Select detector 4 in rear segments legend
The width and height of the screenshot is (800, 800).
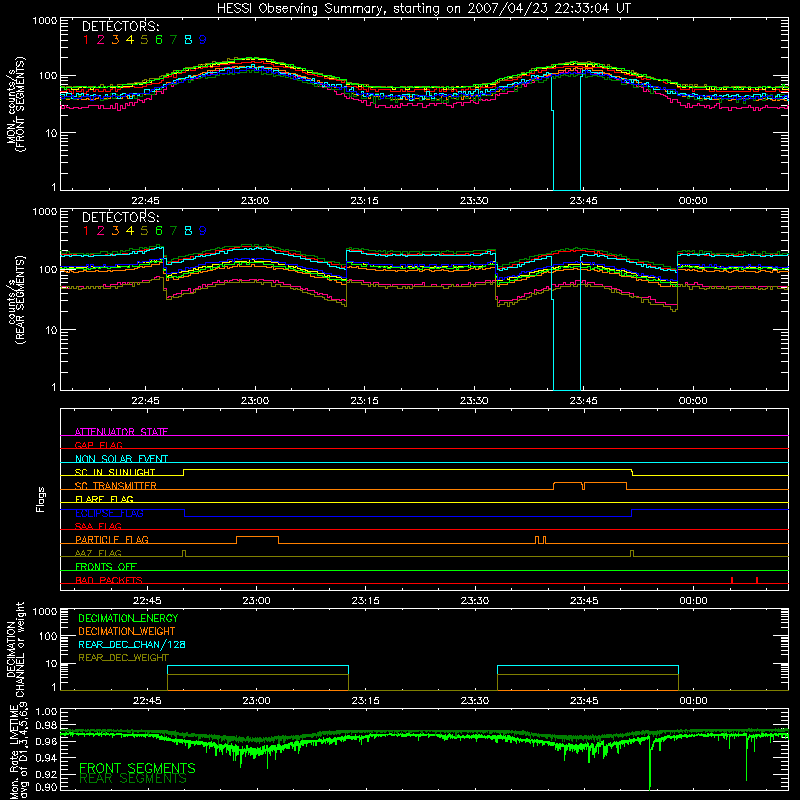130,231
